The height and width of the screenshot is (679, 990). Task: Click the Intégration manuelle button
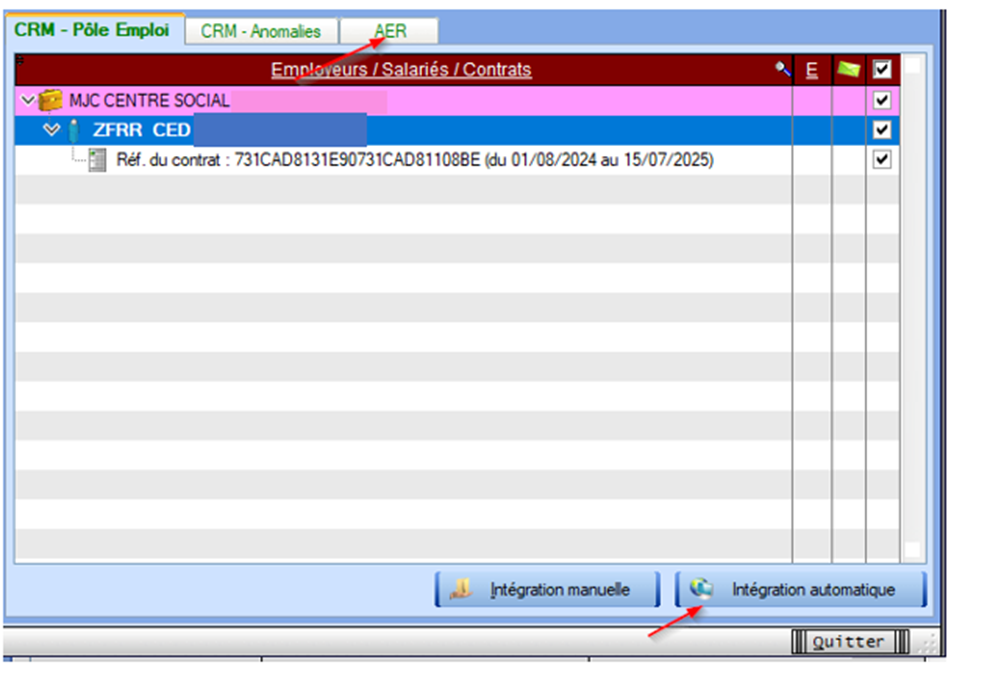pyautogui.click(x=547, y=589)
